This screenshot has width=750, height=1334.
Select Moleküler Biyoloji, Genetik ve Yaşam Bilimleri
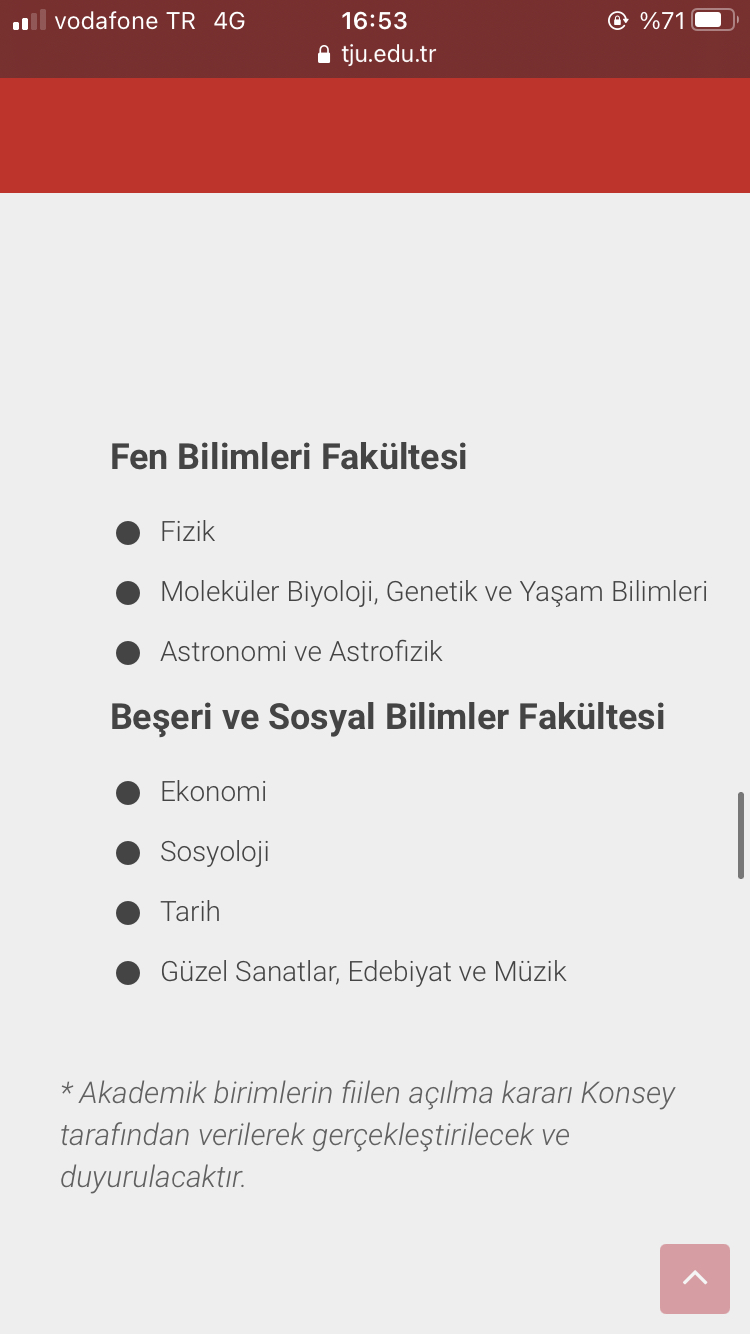pos(434,592)
